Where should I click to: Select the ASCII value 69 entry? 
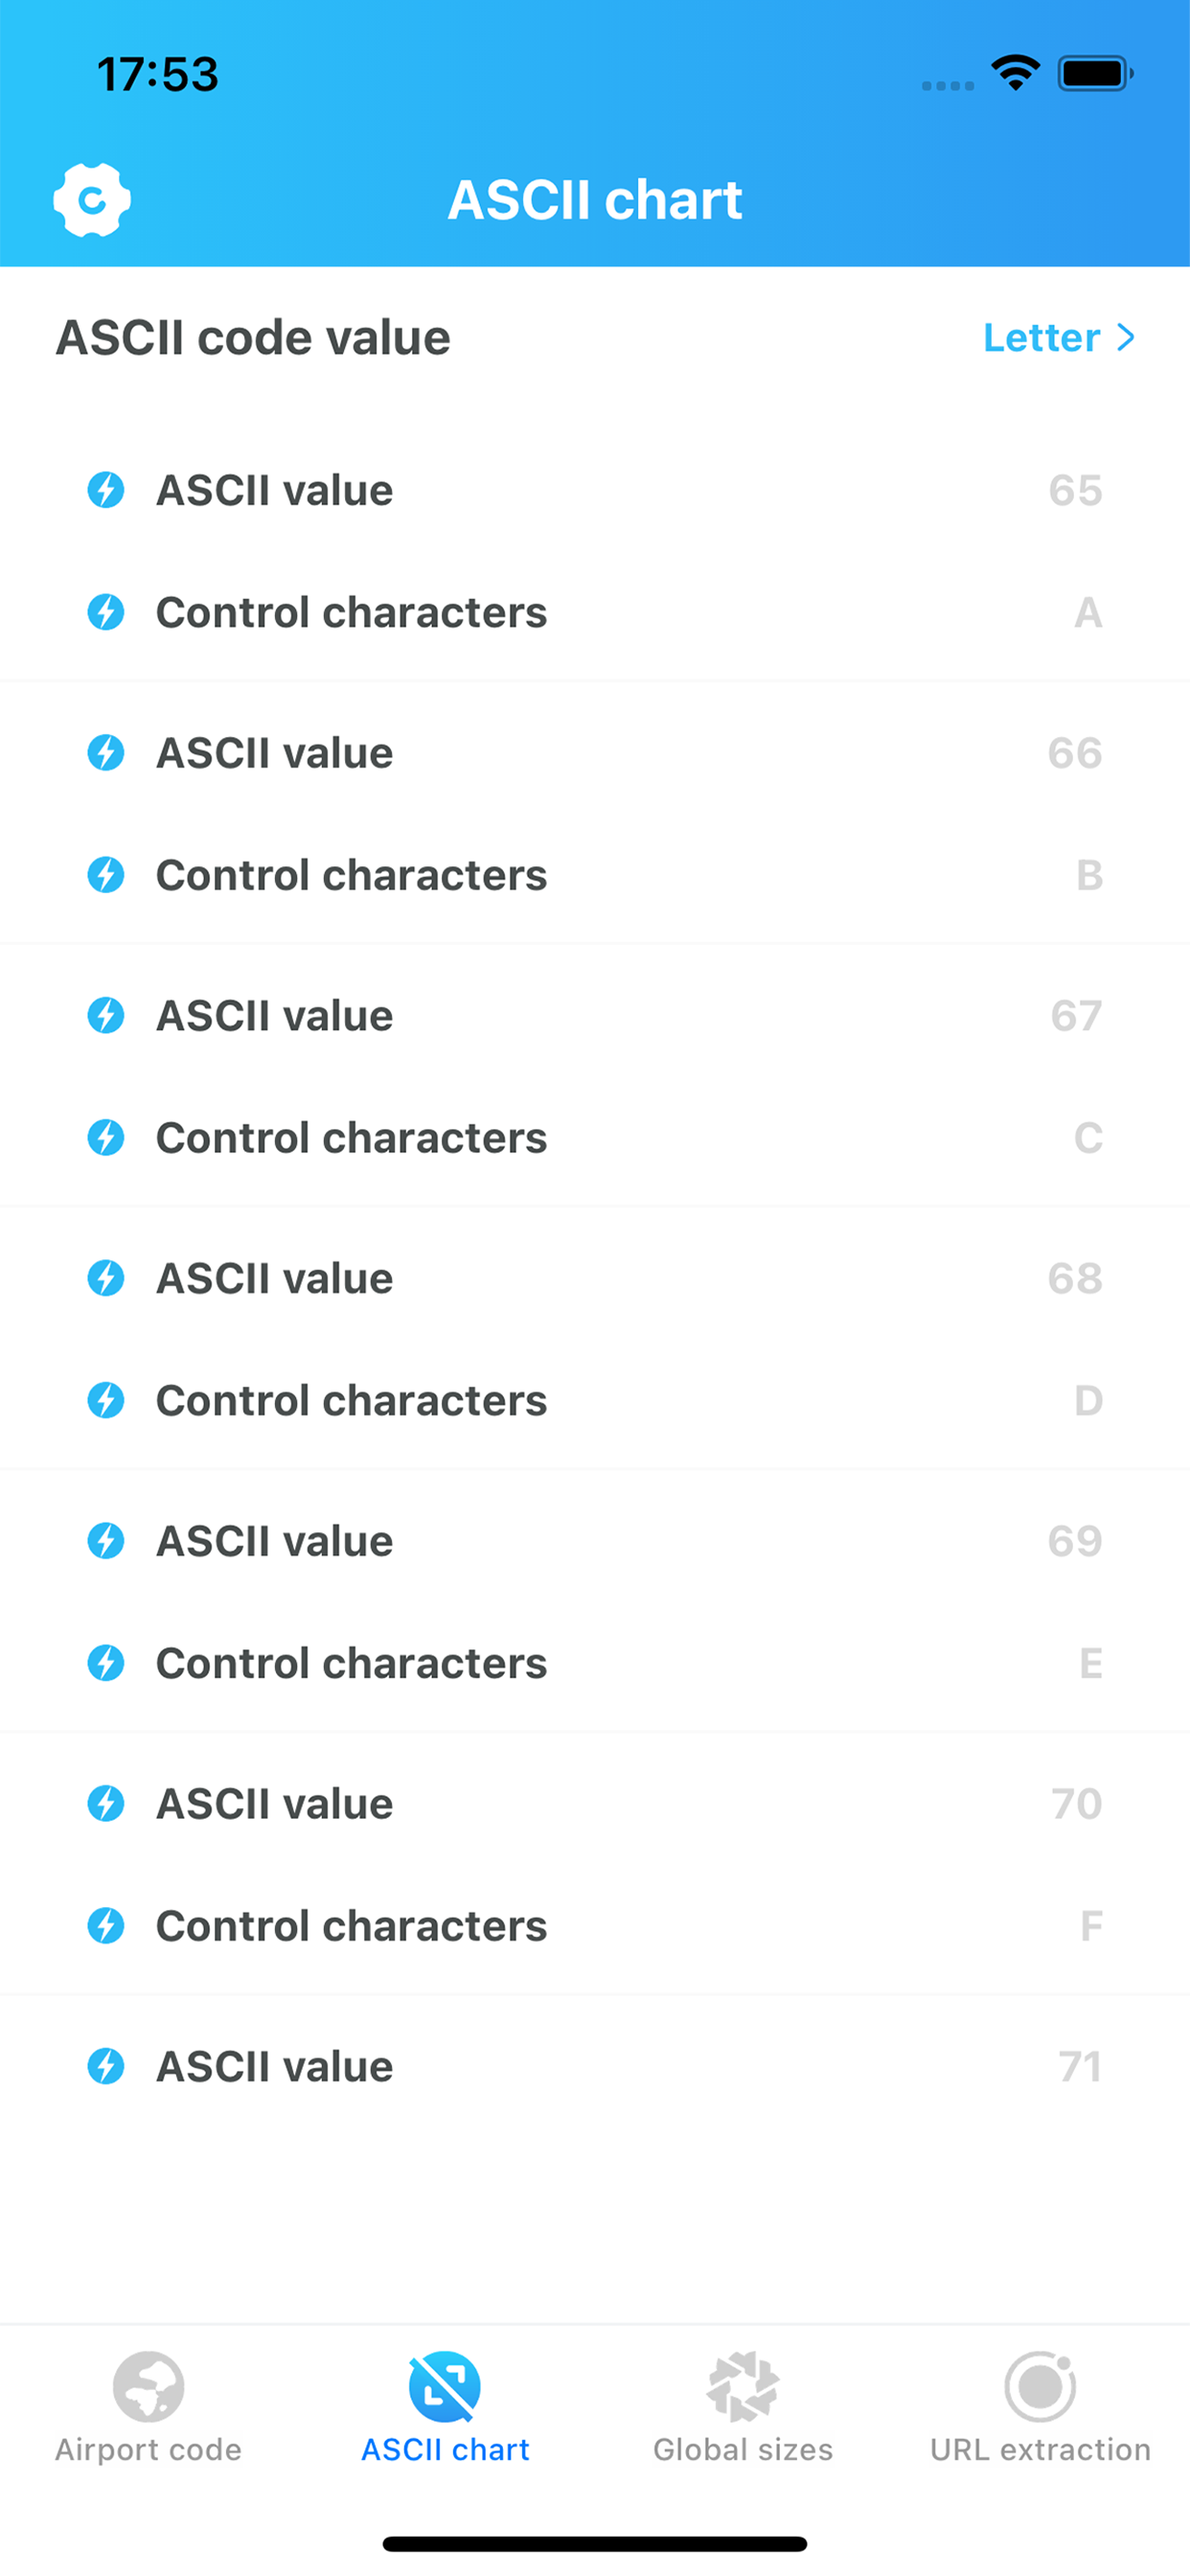click(595, 1541)
